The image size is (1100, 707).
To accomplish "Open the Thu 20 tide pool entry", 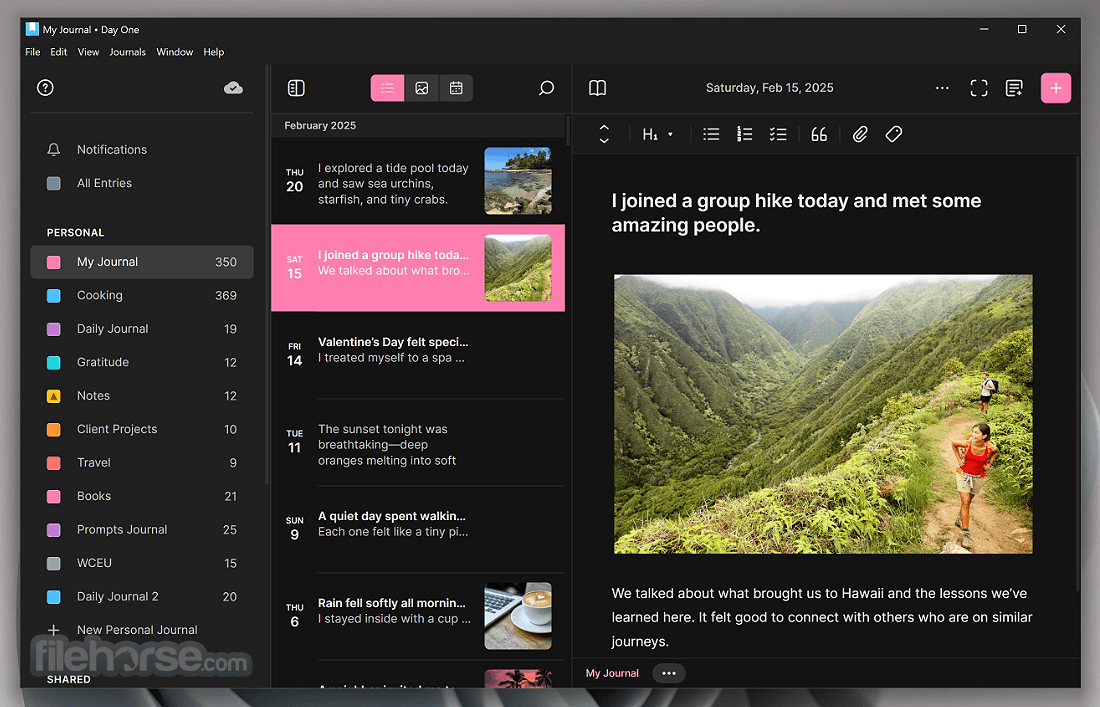I will click(x=418, y=181).
